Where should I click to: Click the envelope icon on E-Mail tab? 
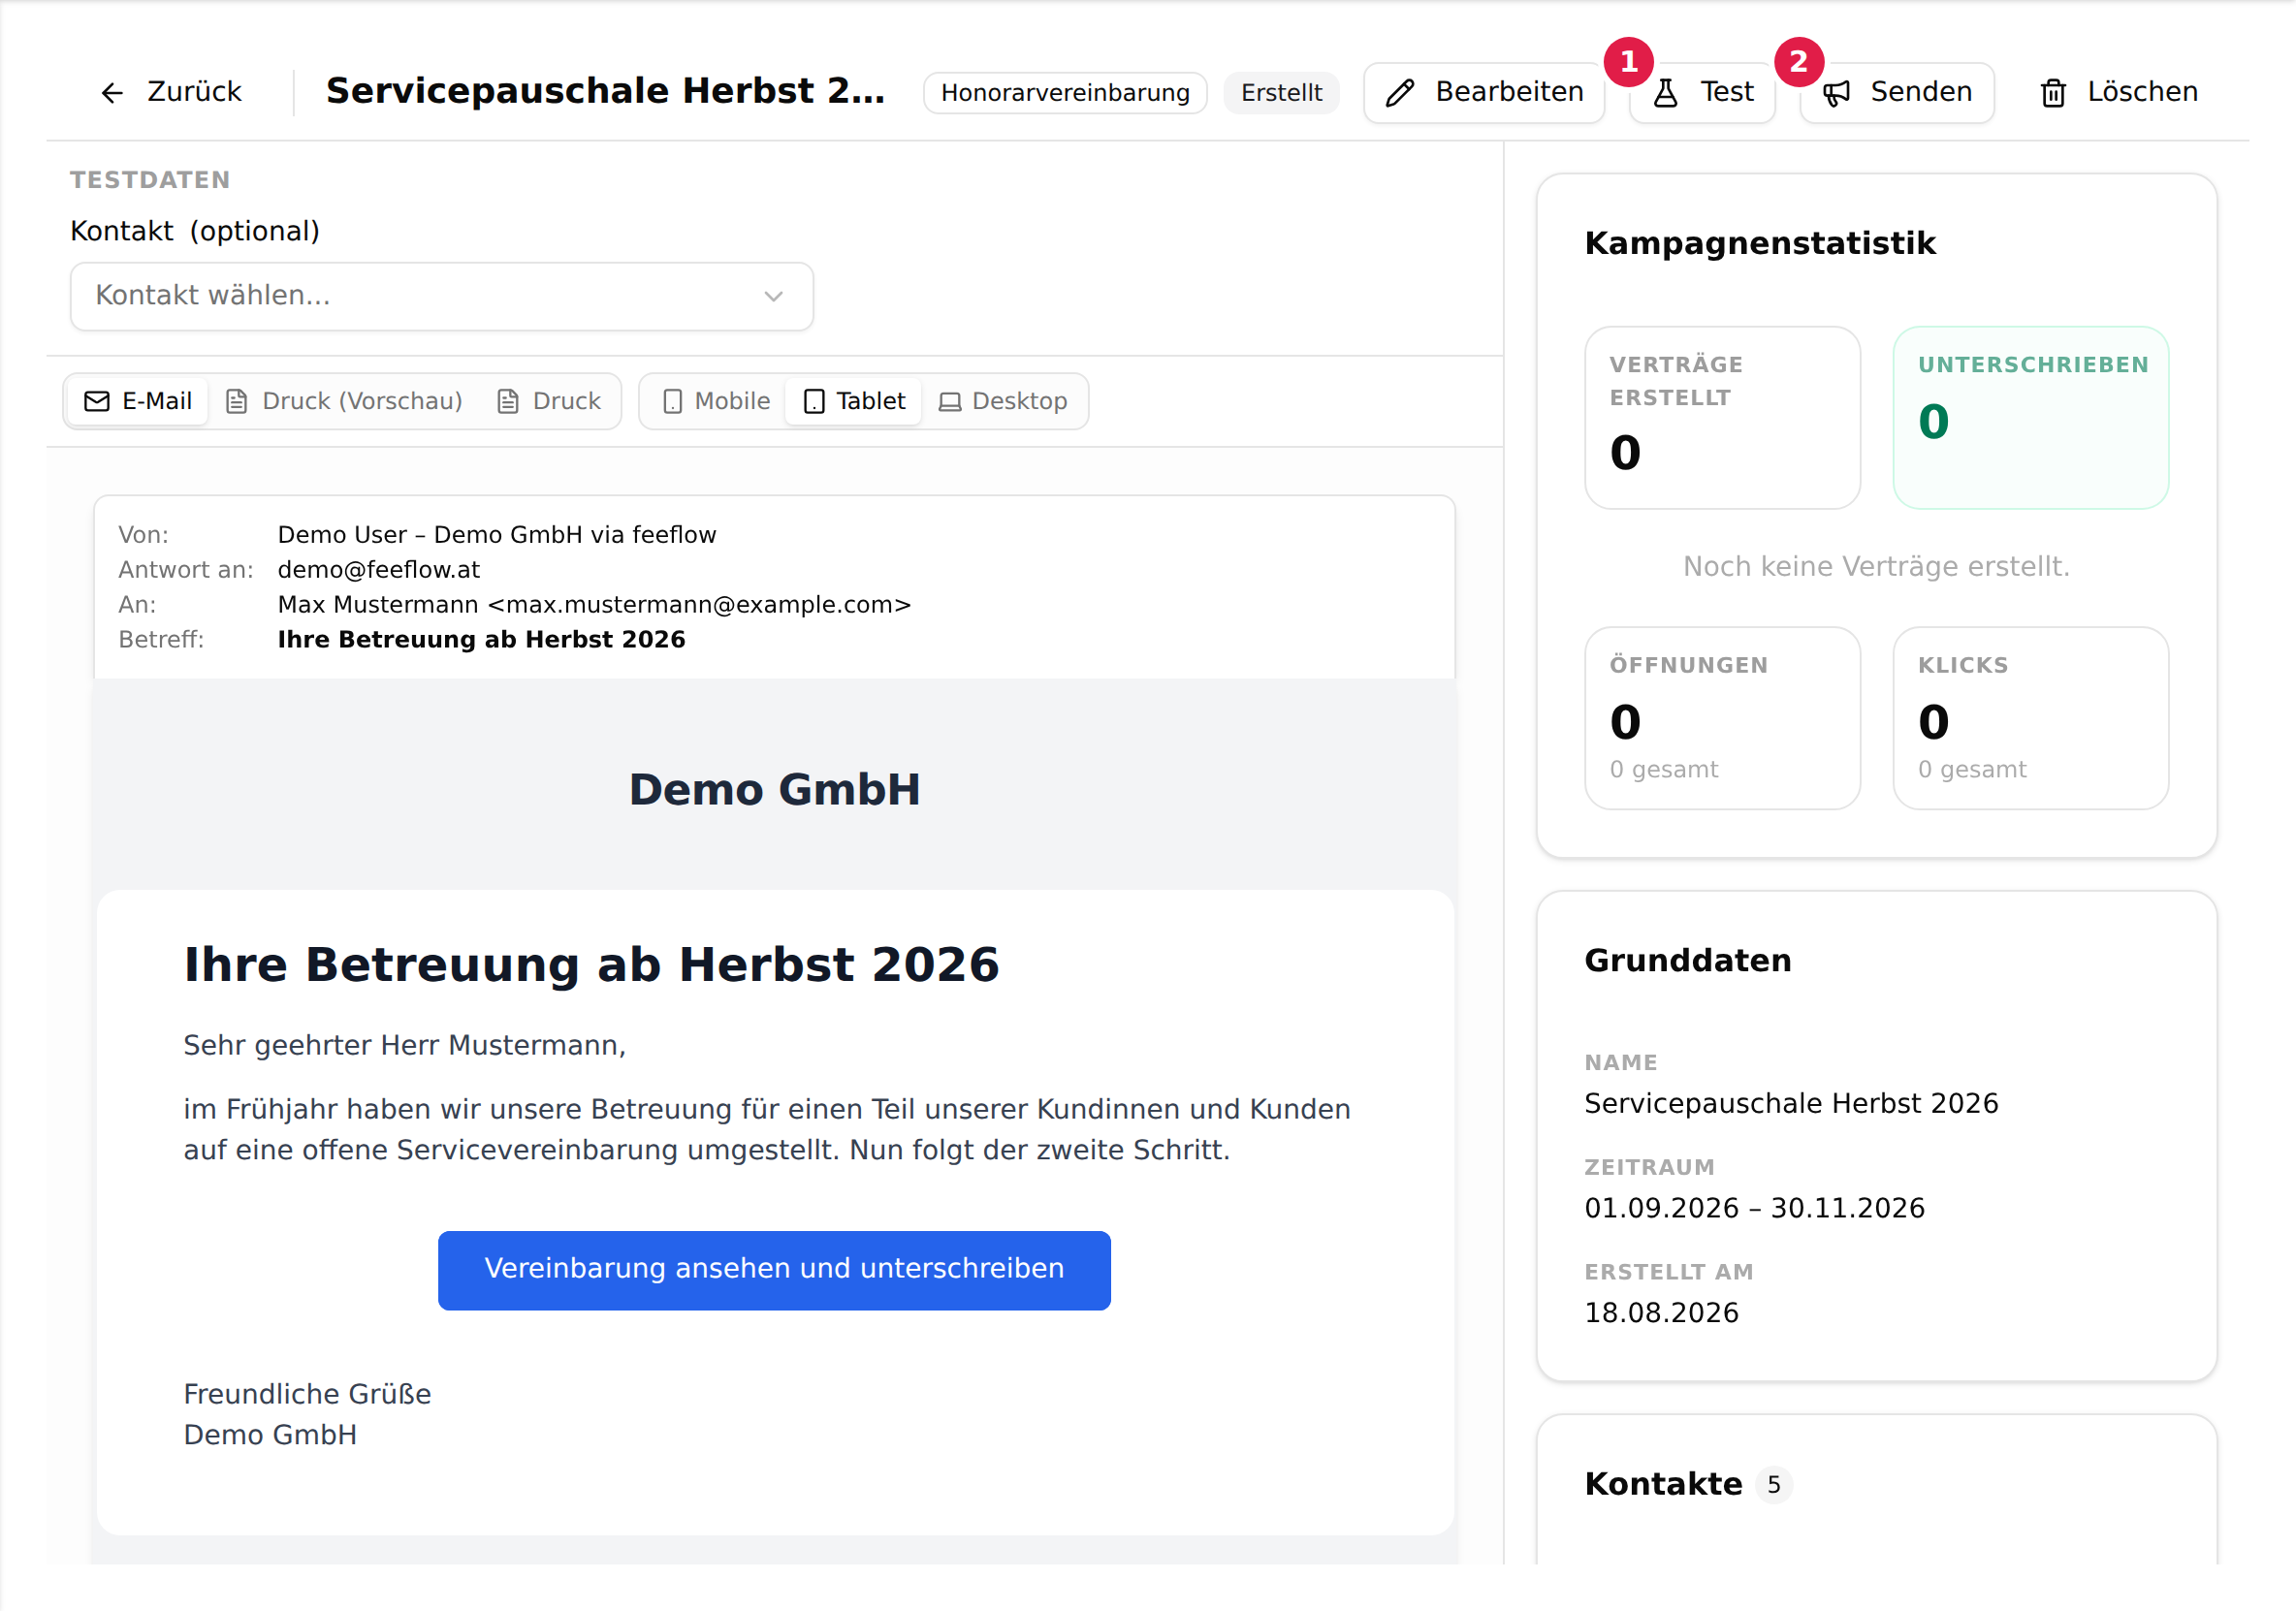(x=97, y=401)
